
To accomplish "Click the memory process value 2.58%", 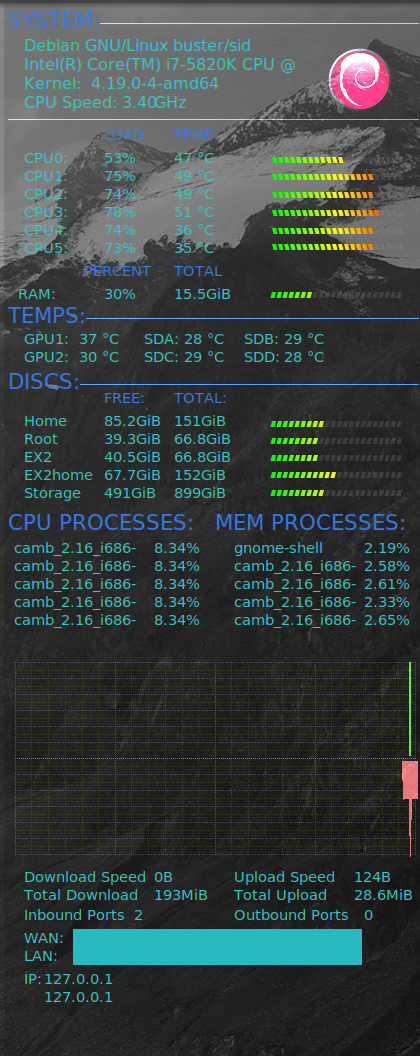I will point(387,566).
